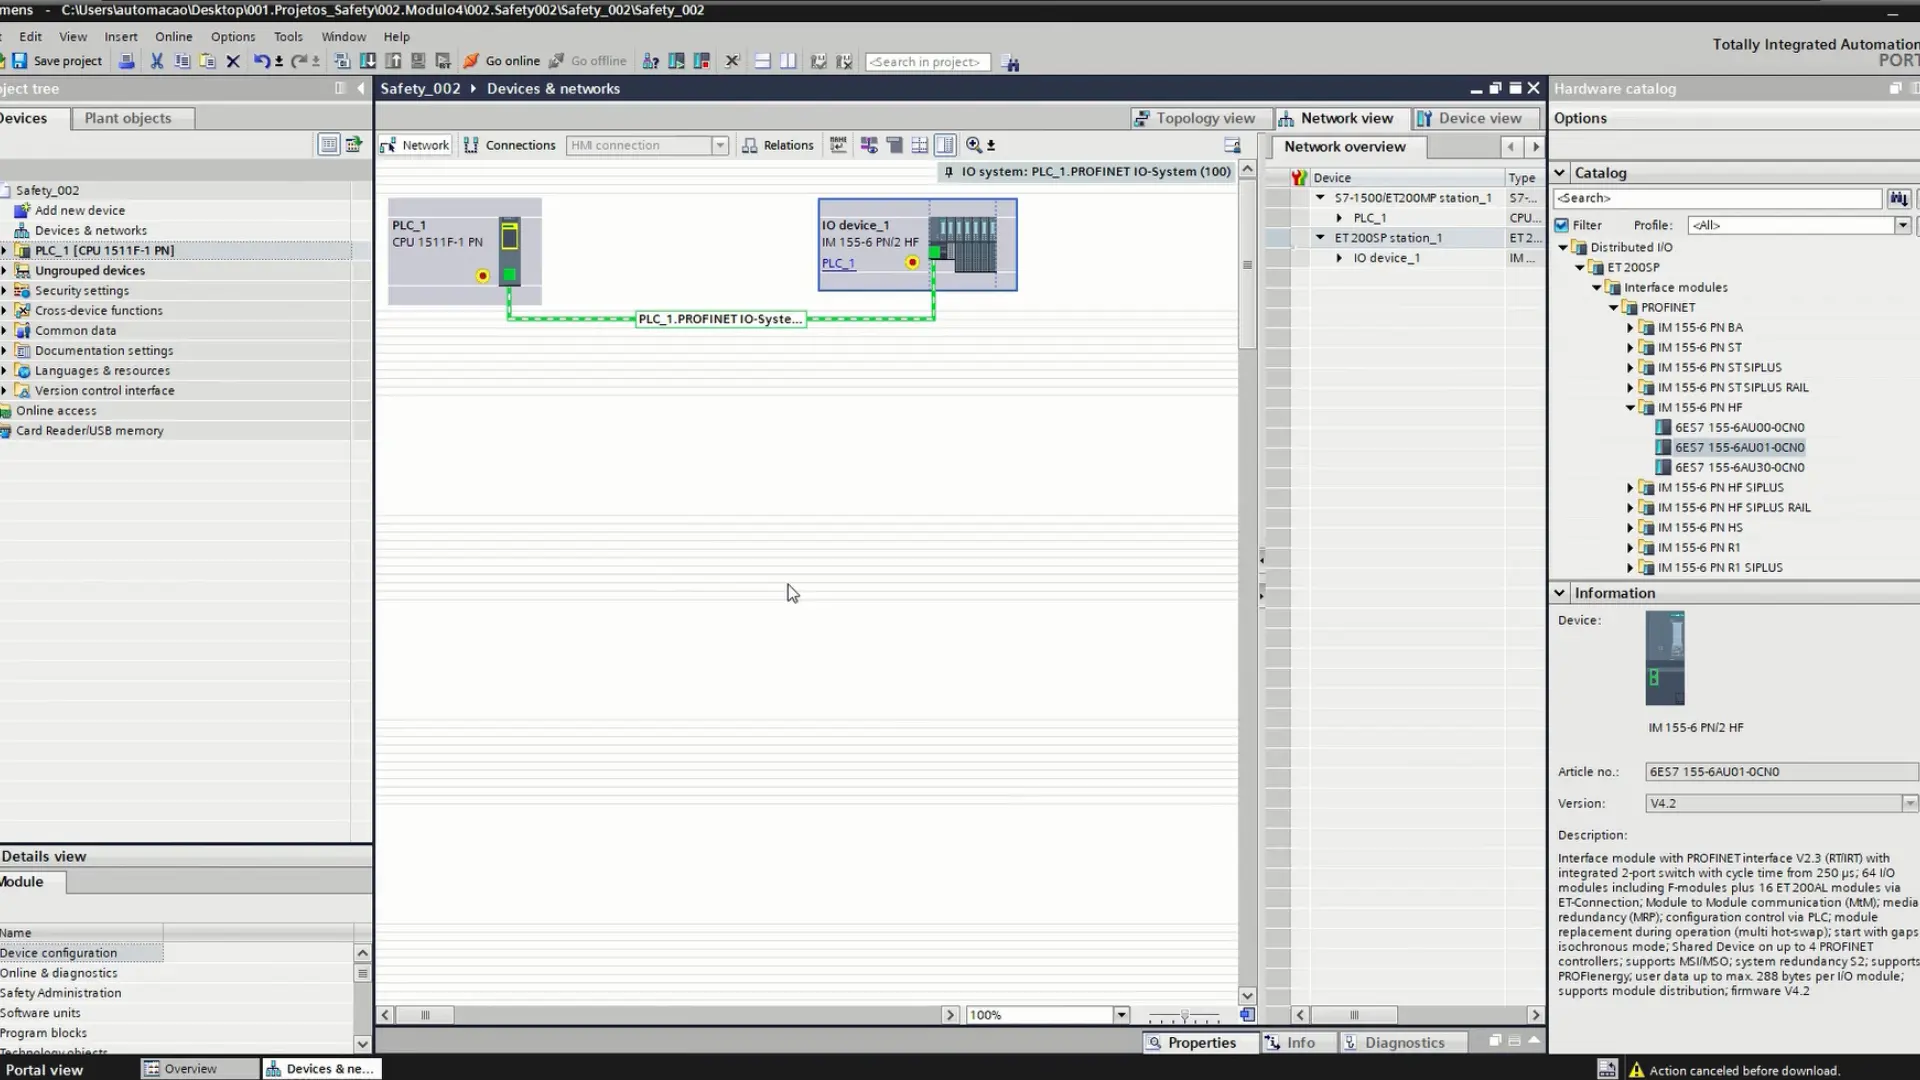
Task: Click the Undo arrow icon
Action: point(260,61)
